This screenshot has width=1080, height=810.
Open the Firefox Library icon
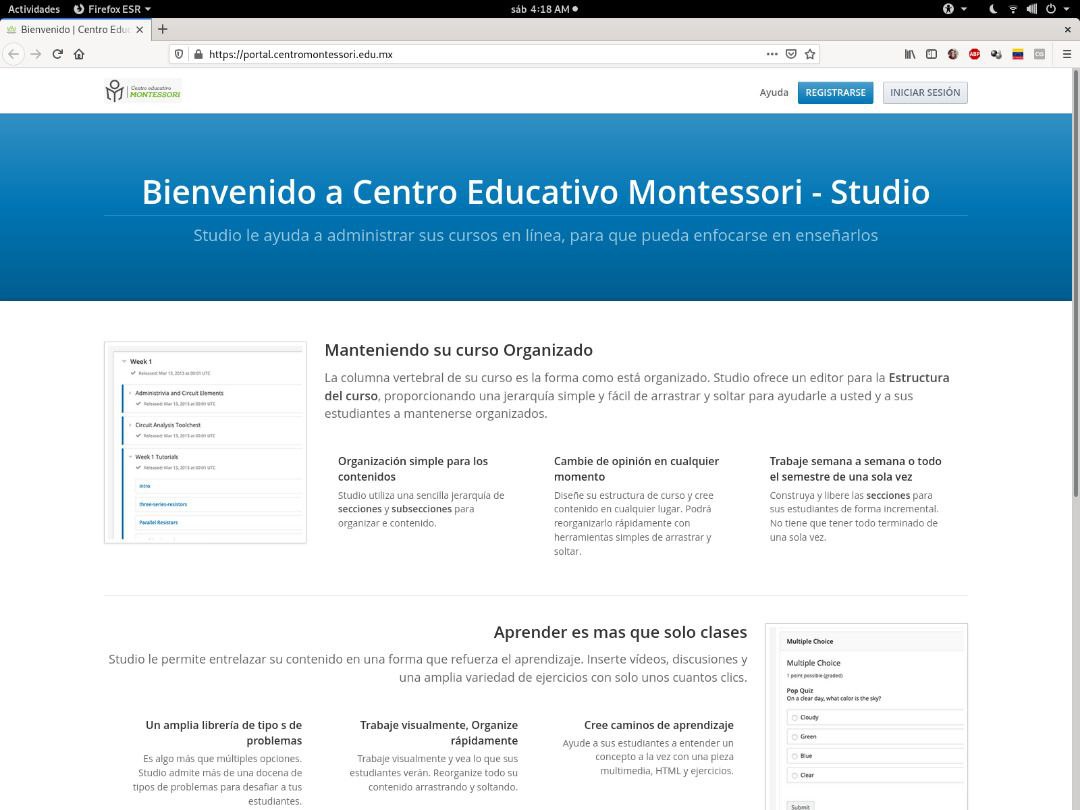[x=910, y=54]
